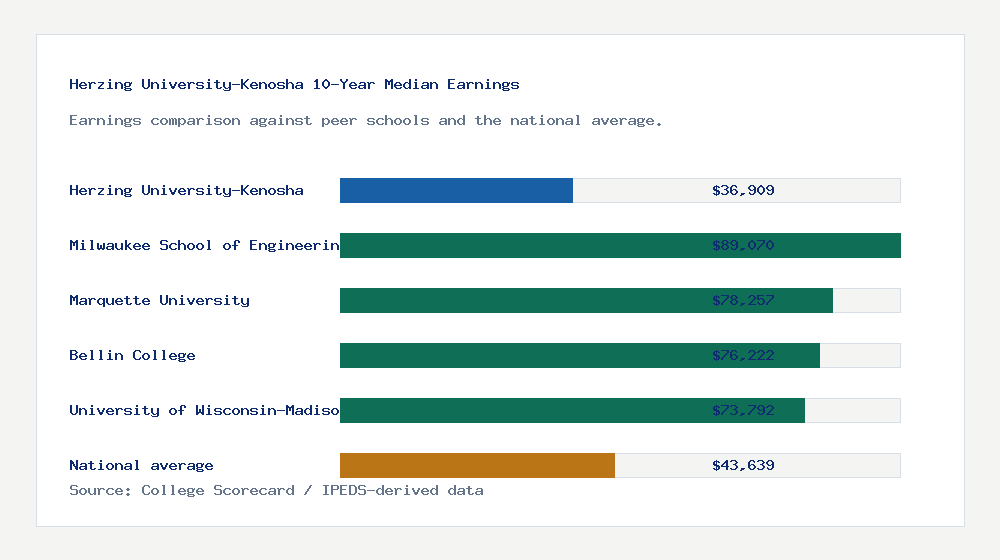Click the $43,639 value

coord(743,466)
